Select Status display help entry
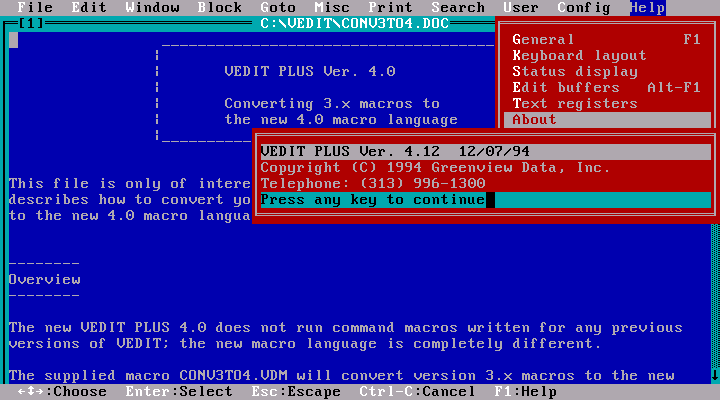720x400 pixels. click(607, 72)
